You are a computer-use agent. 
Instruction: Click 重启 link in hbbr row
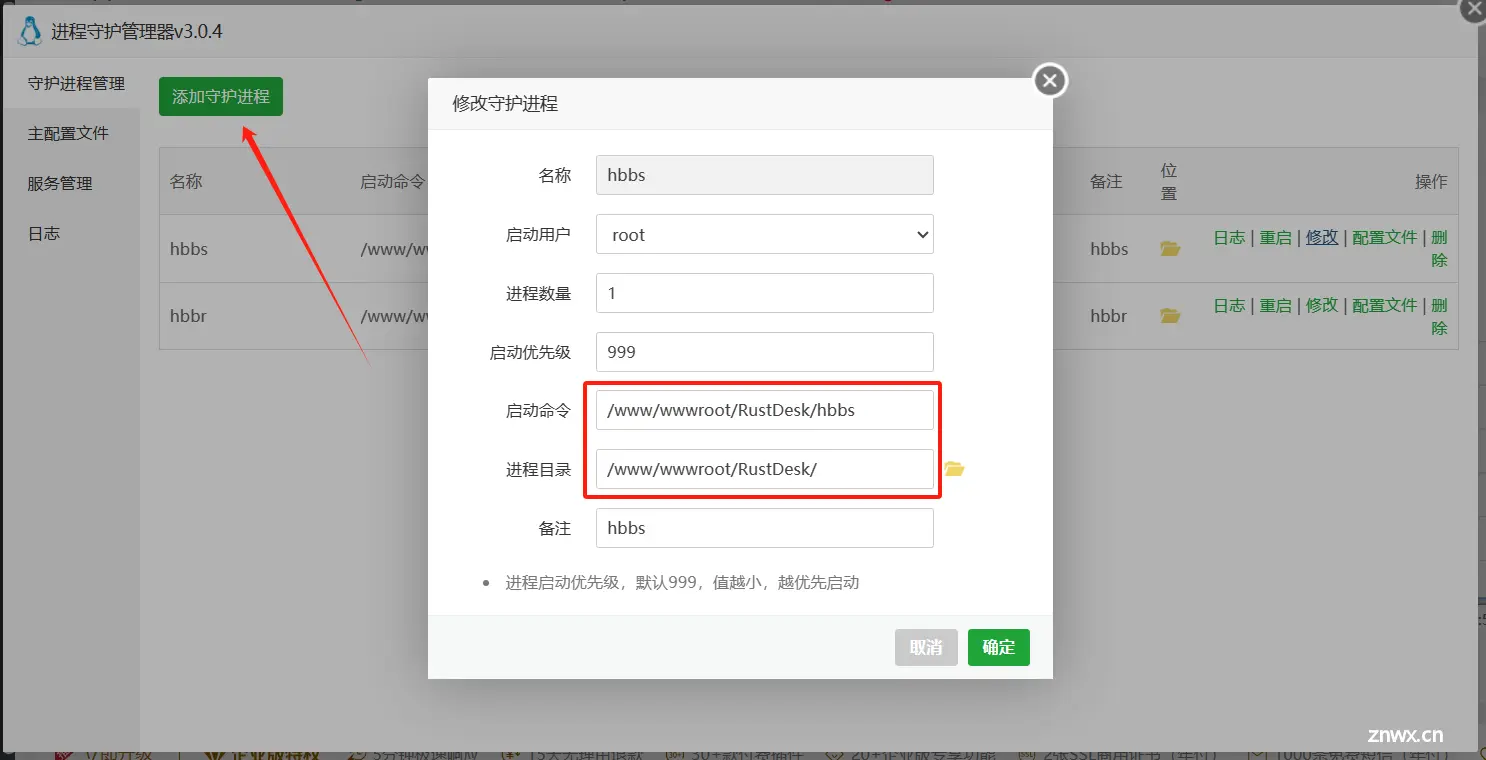point(1275,305)
